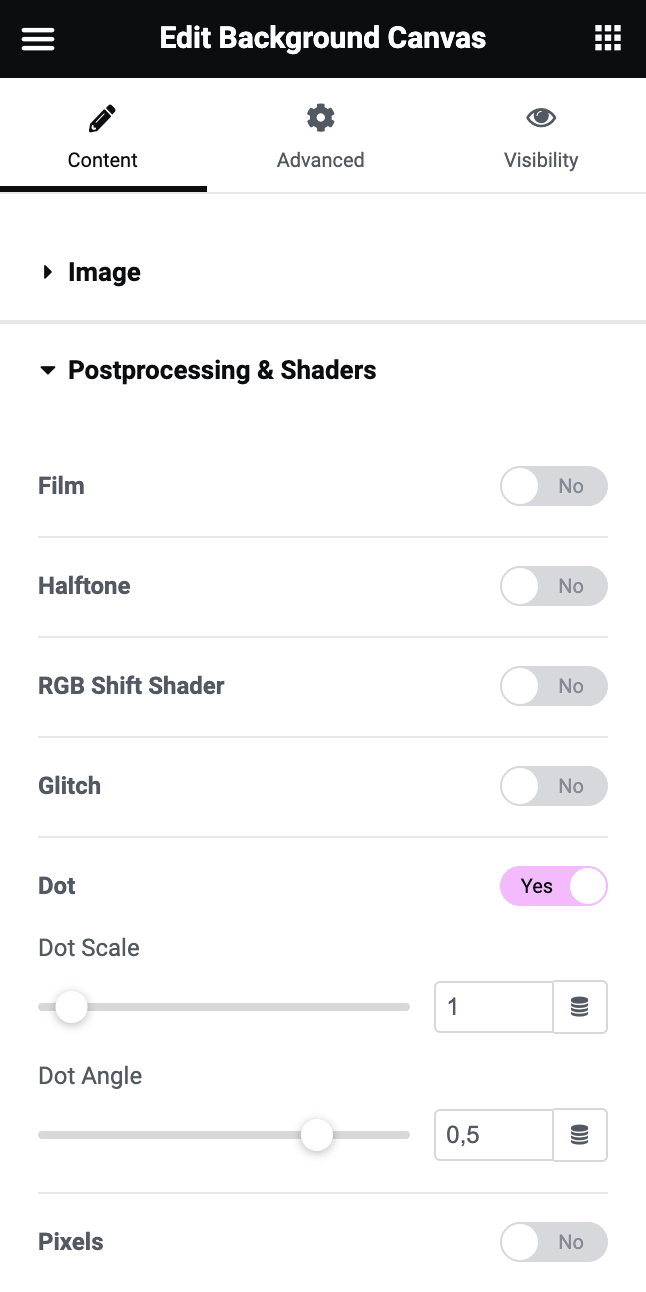Click the Dot Scale slider handle
This screenshot has height=1292, width=646.
point(71,1007)
